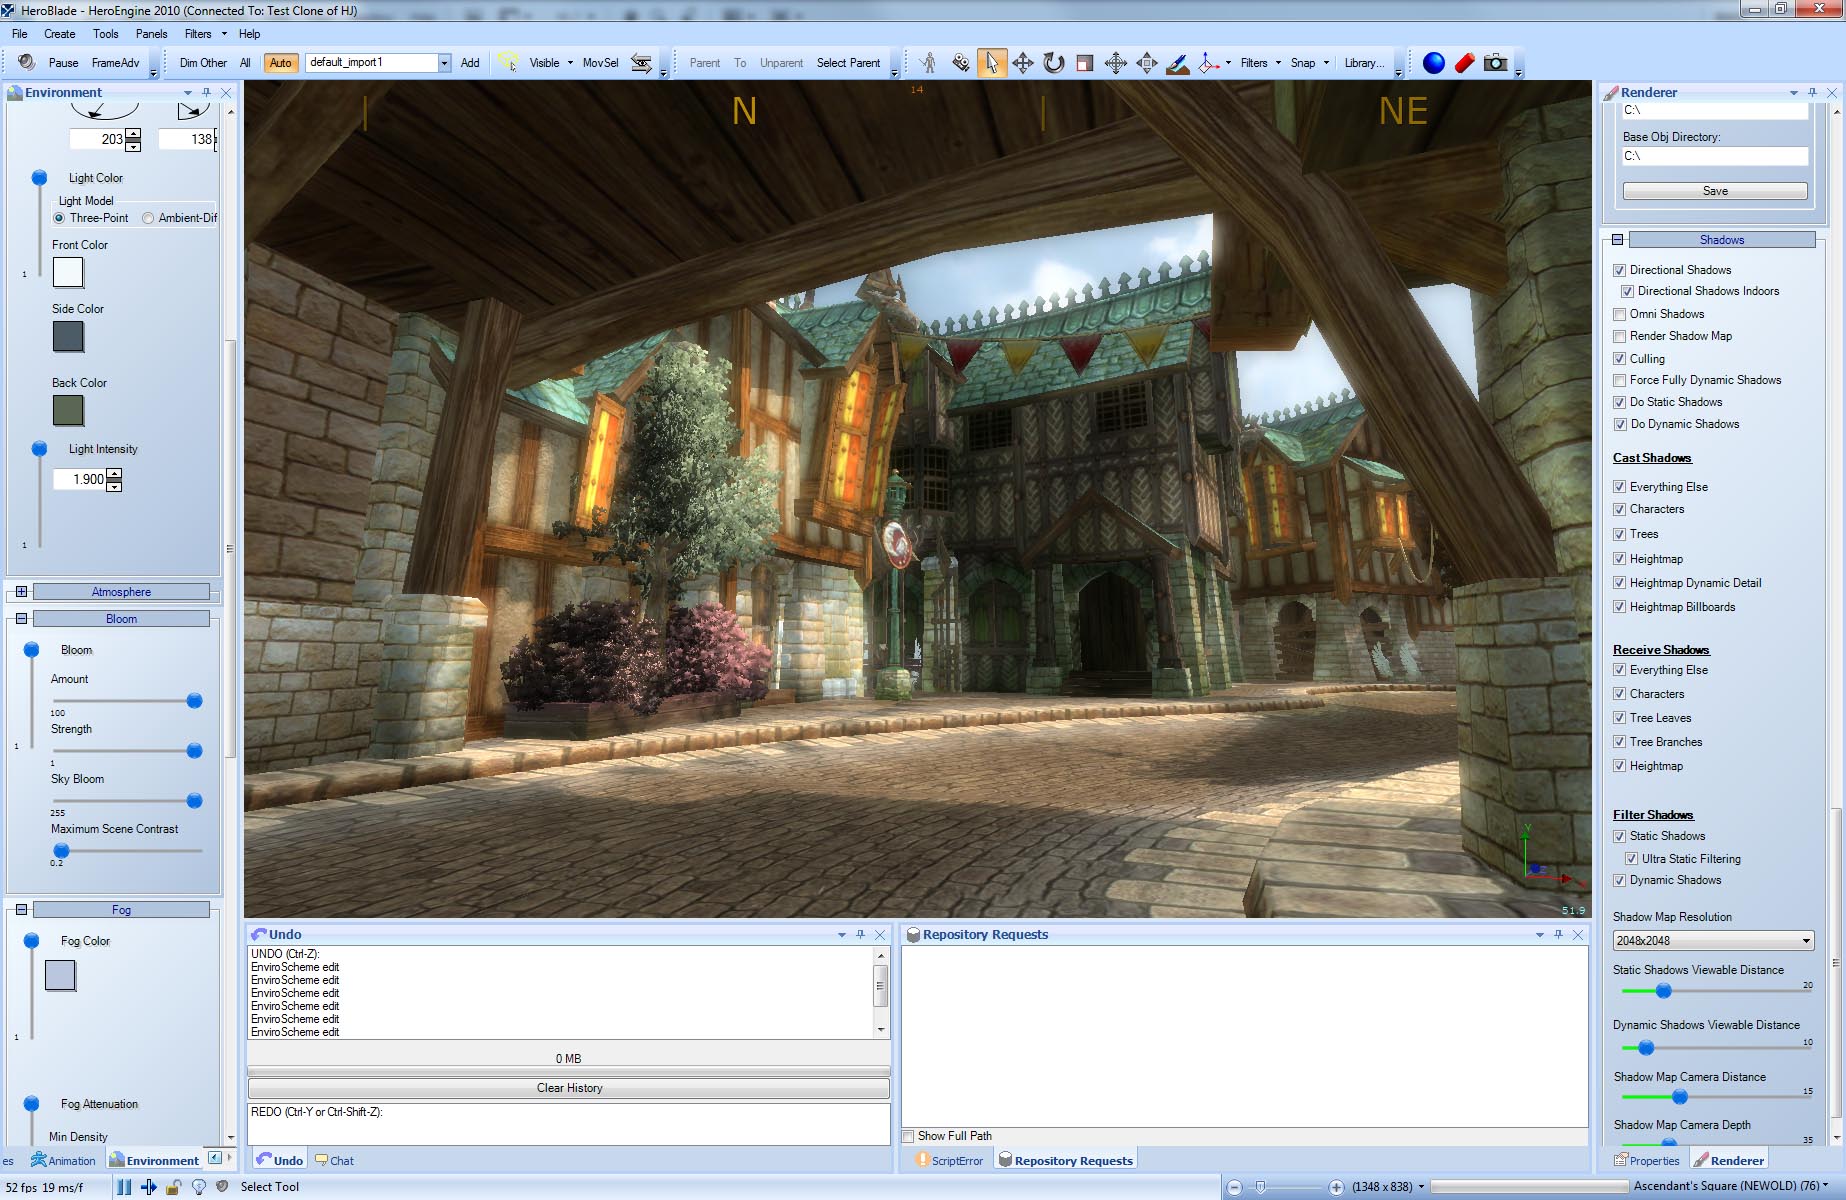Enable the Omni Shadows checkbox
Image resolution: width=1846 pixels, height=1200 pixels.
coord(1619,314)
